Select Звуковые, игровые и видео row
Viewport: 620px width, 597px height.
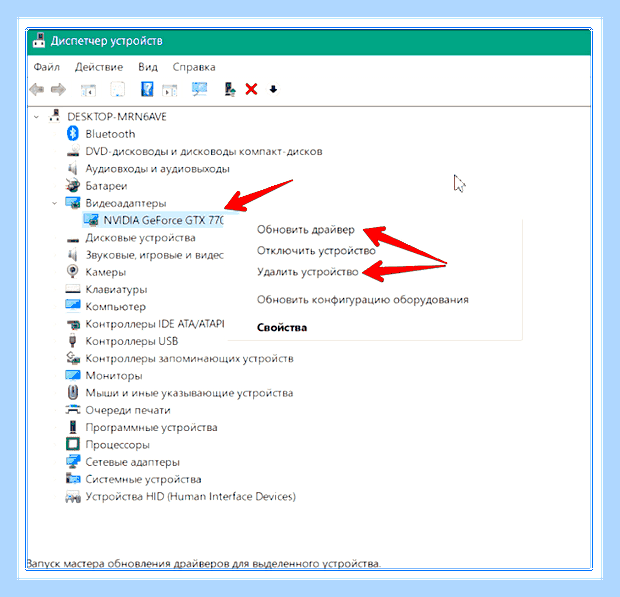[154, 255]
